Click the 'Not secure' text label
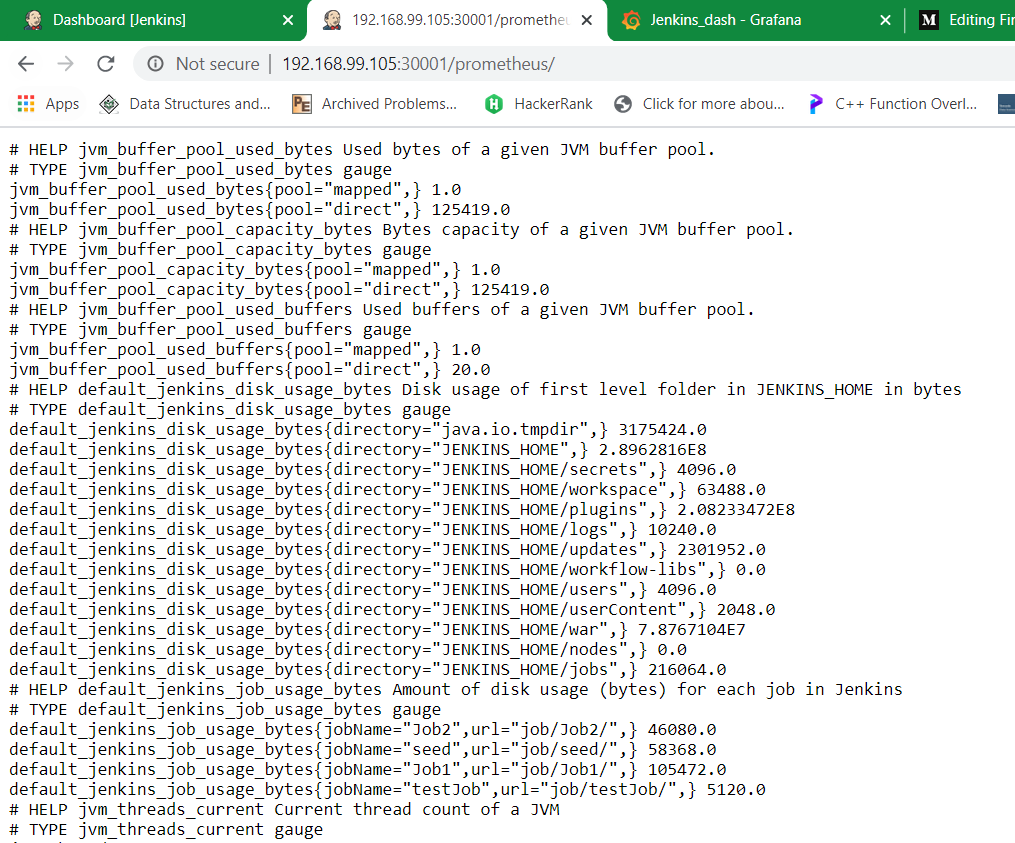The height and width of the screenshot is (843, 1015). [217, 63]
